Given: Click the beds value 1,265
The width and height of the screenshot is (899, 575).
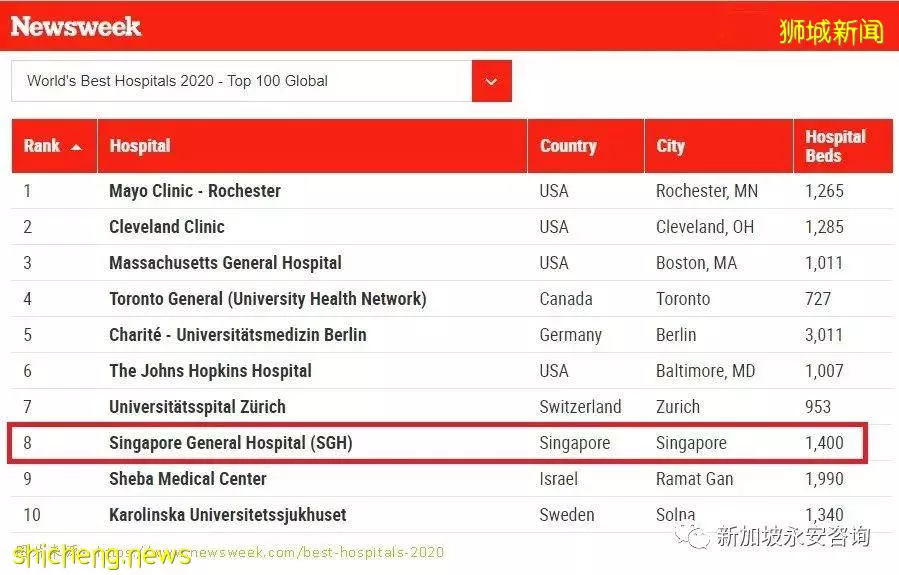Looking at the screenshot, I should pos(824,191).
